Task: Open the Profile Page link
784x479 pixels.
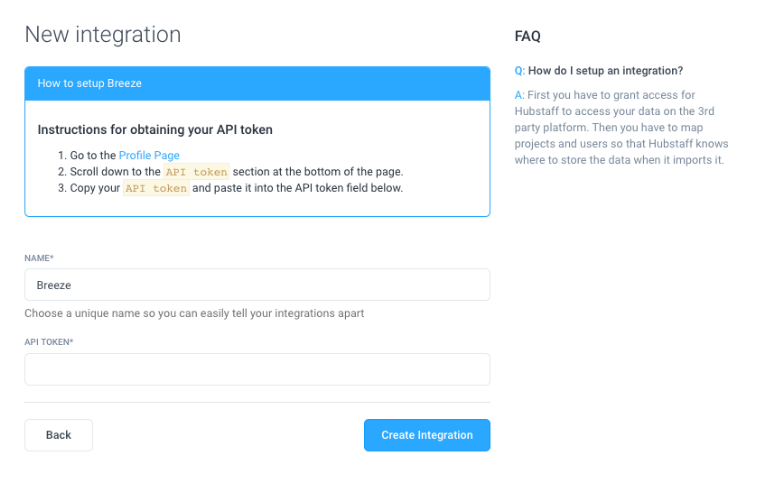Action: (149, 155)
